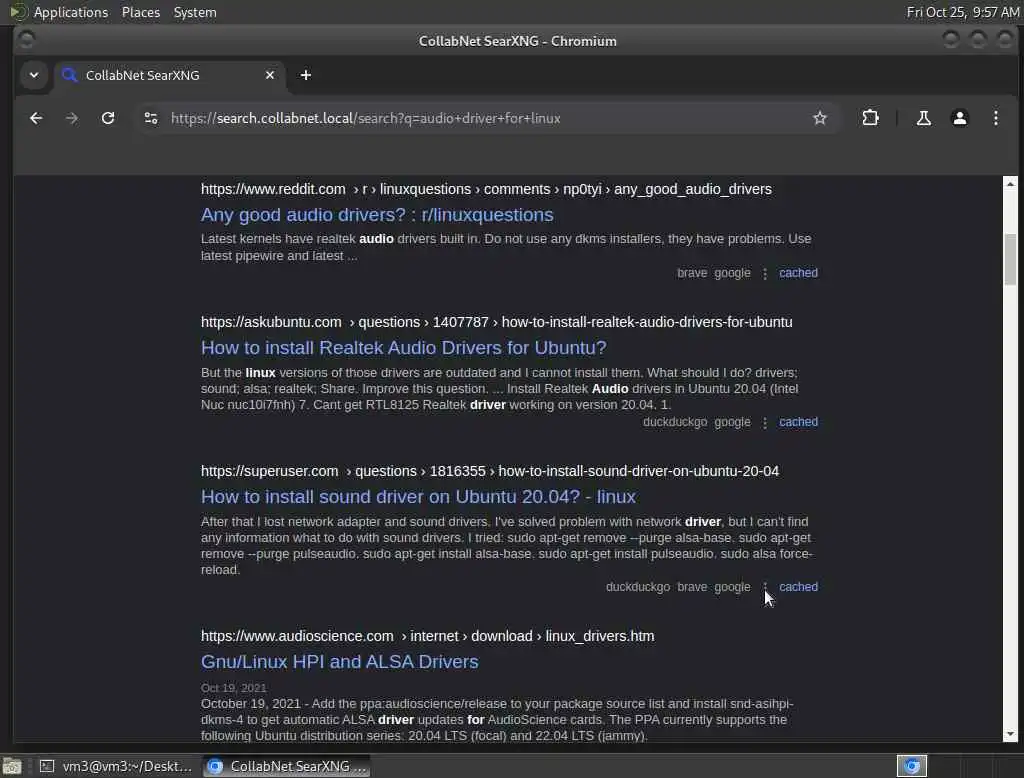This screenshot has width=1024, height=778.
Task: Click the 'Oct 19, 2021' date text
Action: pyautogui.click(x=233, y=688)
